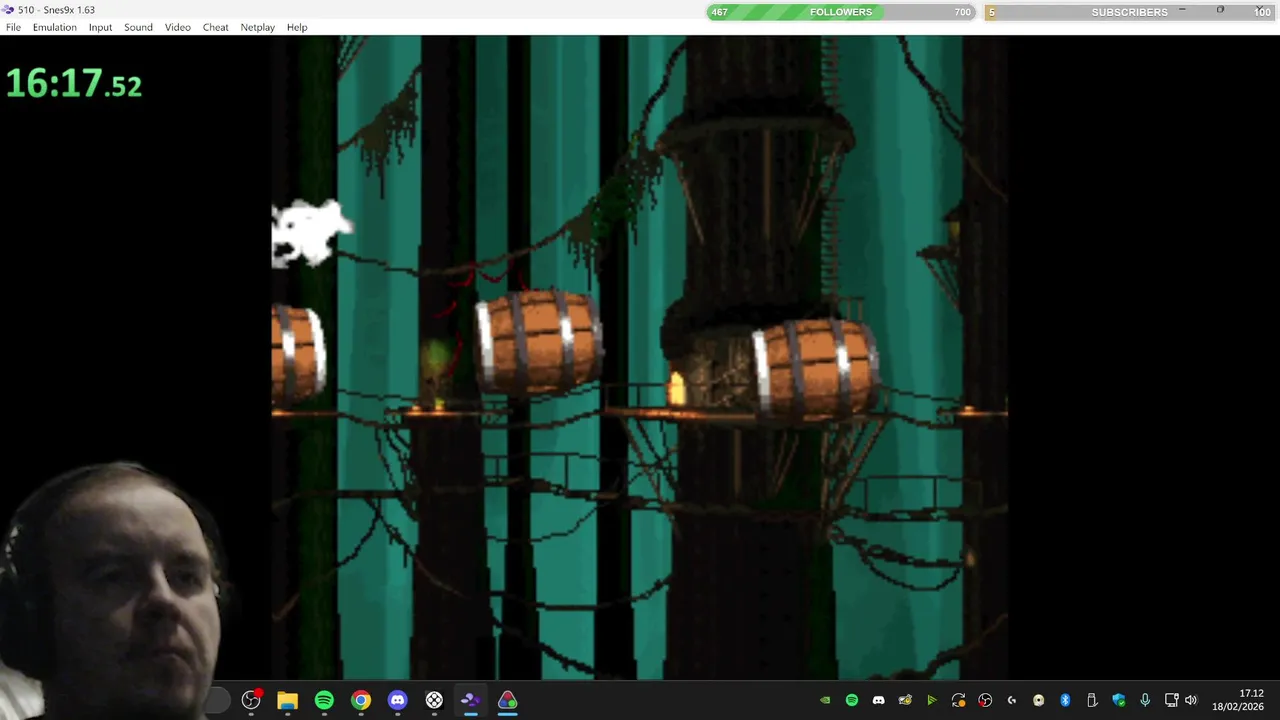The width and height of the screenshot is (1280, 720).
Task: Open File Explorer from the taskbar
Action: (x=287, y=700)
